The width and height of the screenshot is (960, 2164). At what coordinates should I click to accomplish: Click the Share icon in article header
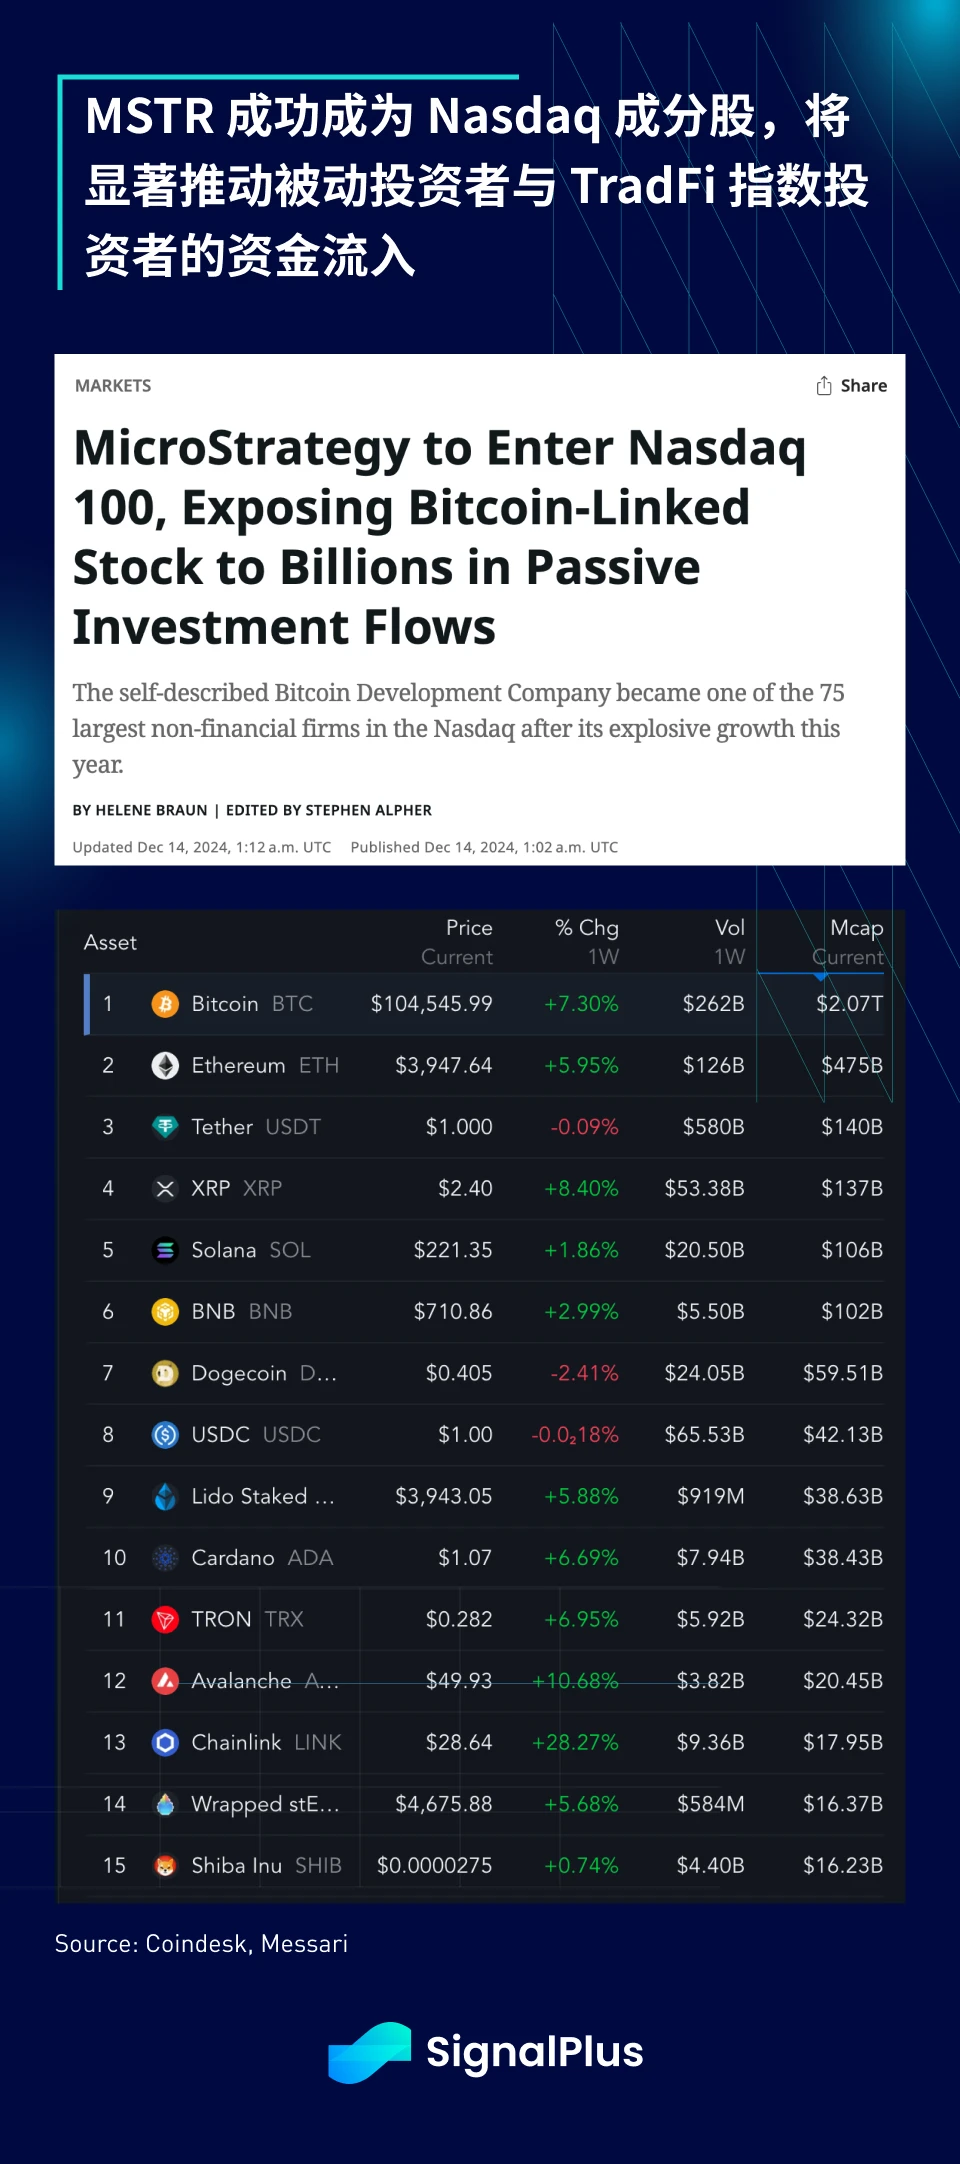(x=824, y=386)
